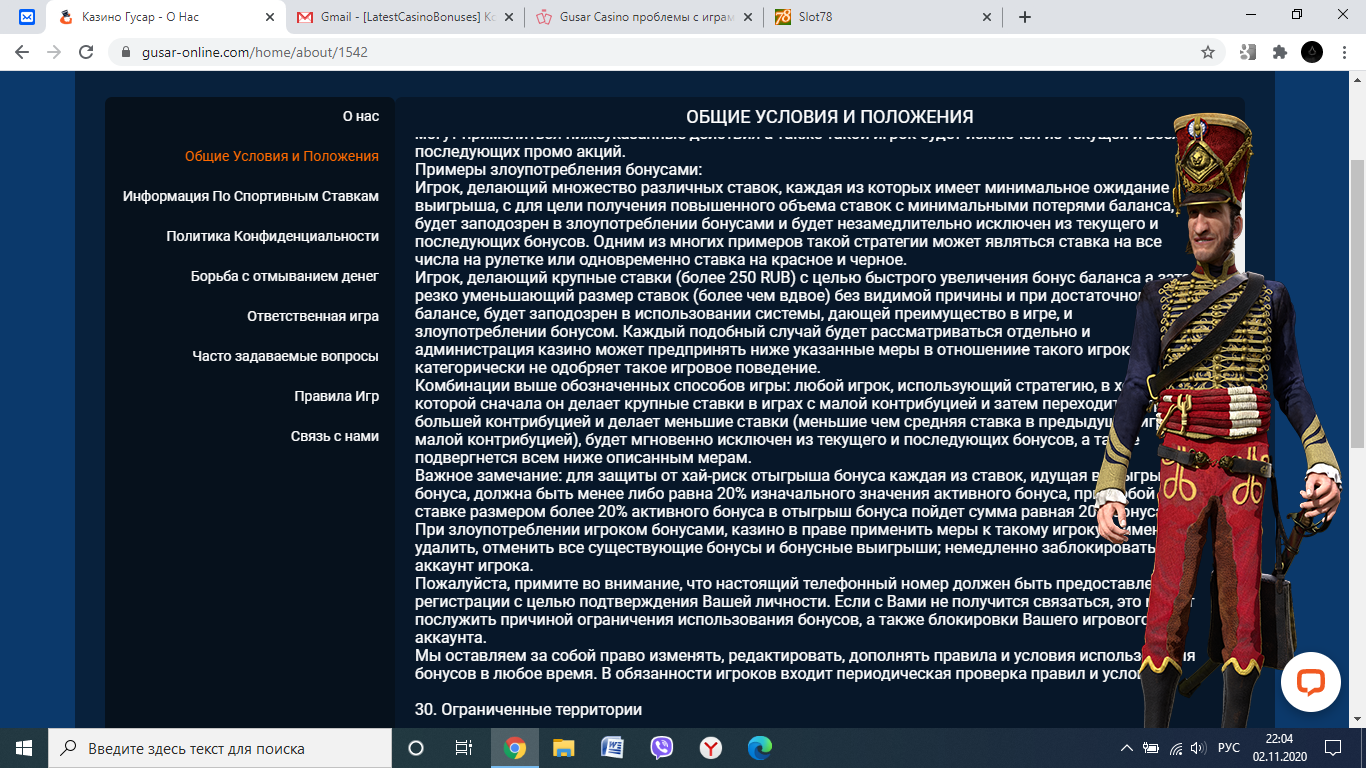The height and width of the screenshot is (768, 1366).
Task: Open Политика Конфиденциальности page
Action: point(273,236)
